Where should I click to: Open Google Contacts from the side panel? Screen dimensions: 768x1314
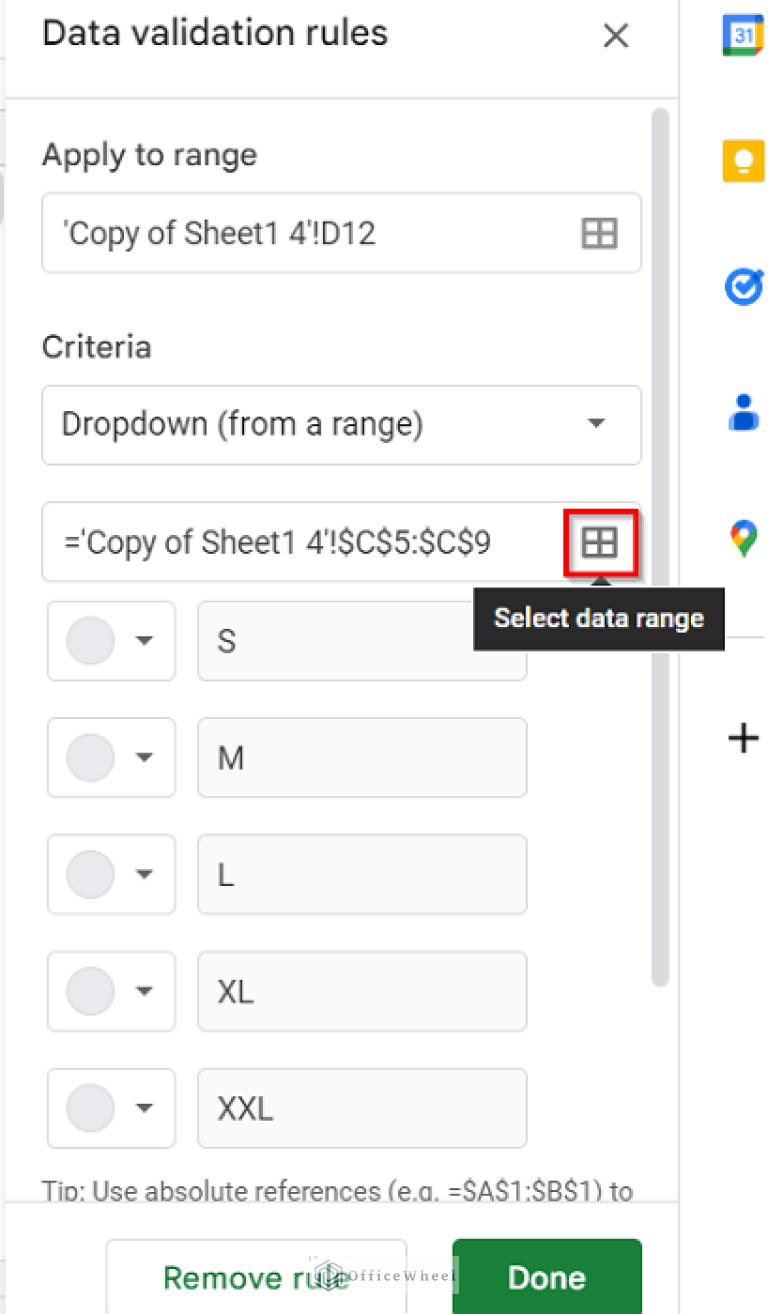pyautogui.click(x=742, y=413)
